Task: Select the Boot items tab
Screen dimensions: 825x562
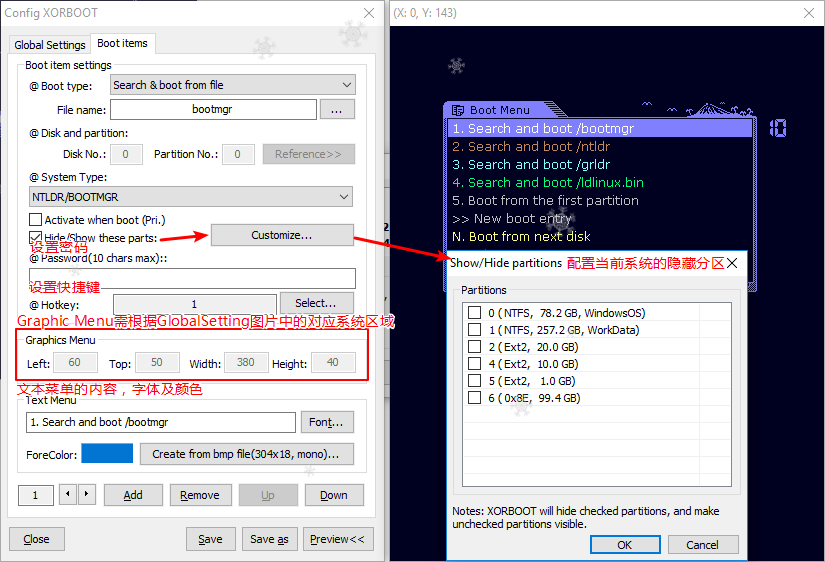Action: pyautogui.click(x=123, y=43)
